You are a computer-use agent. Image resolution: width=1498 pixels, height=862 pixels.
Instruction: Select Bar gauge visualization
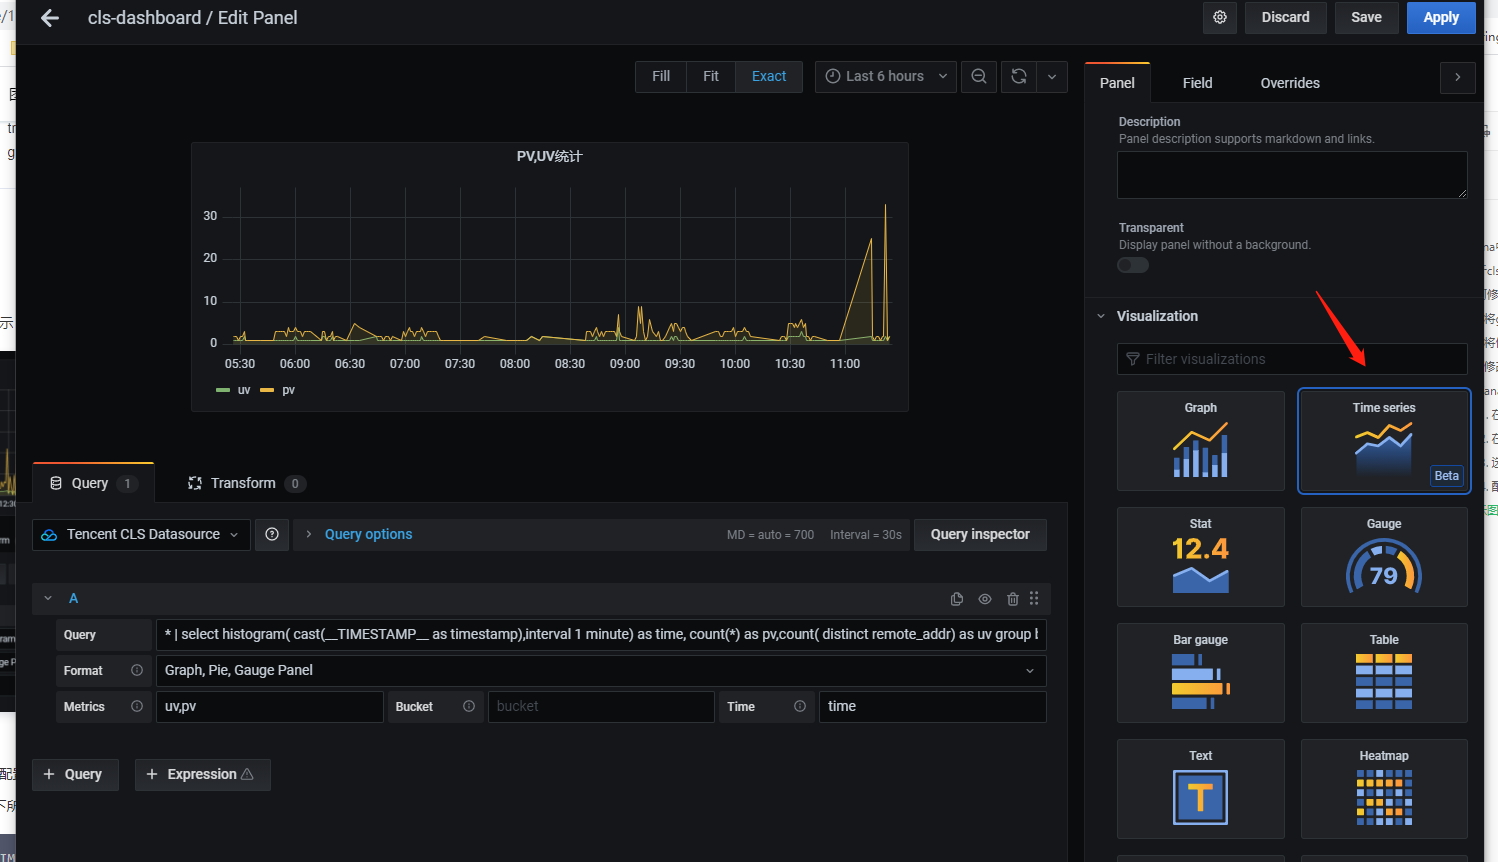click(x=1200, y=673)
